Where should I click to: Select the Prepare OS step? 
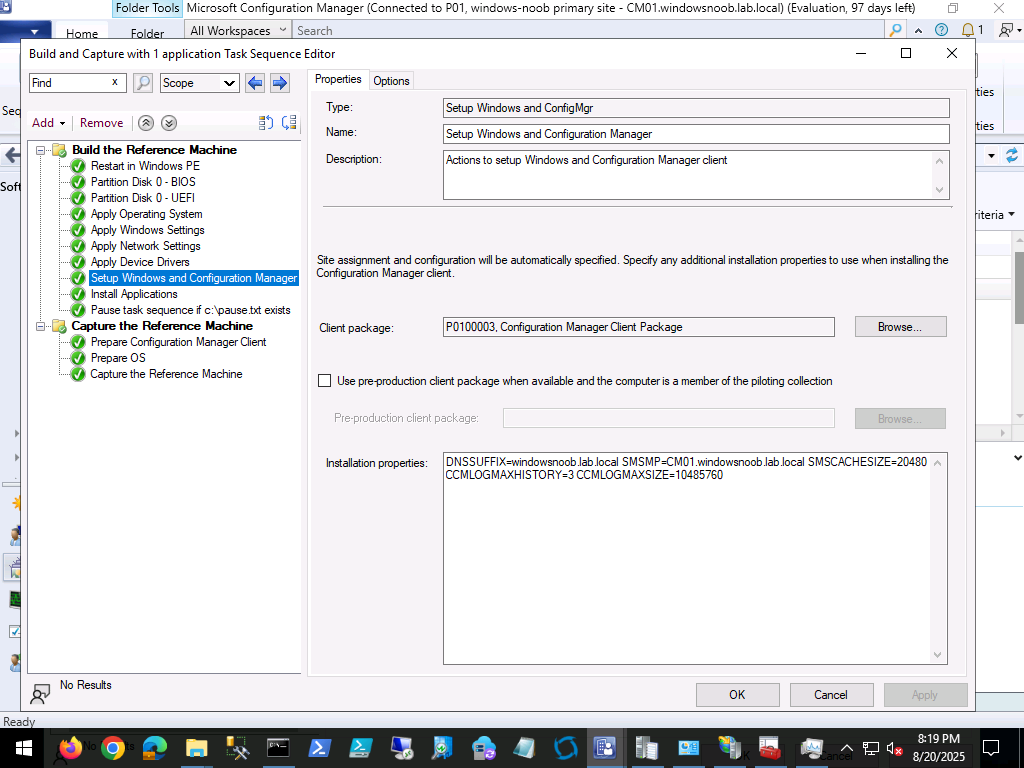point(118,358)
